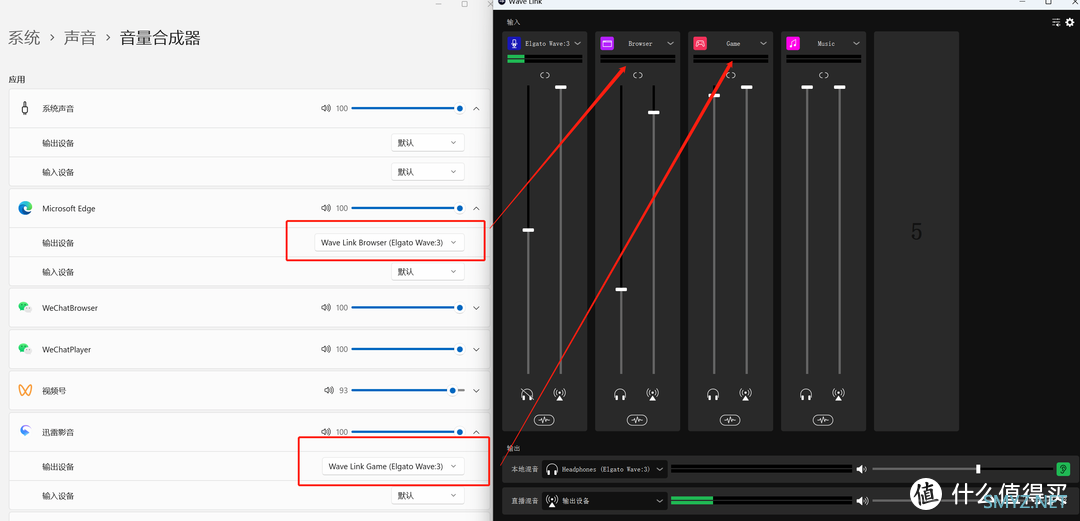Viewport: 1080px width, 521px height.
Task: Mute WeChatBrowser speaker icon
Action: pyautogui.click(x=326, y=308)
